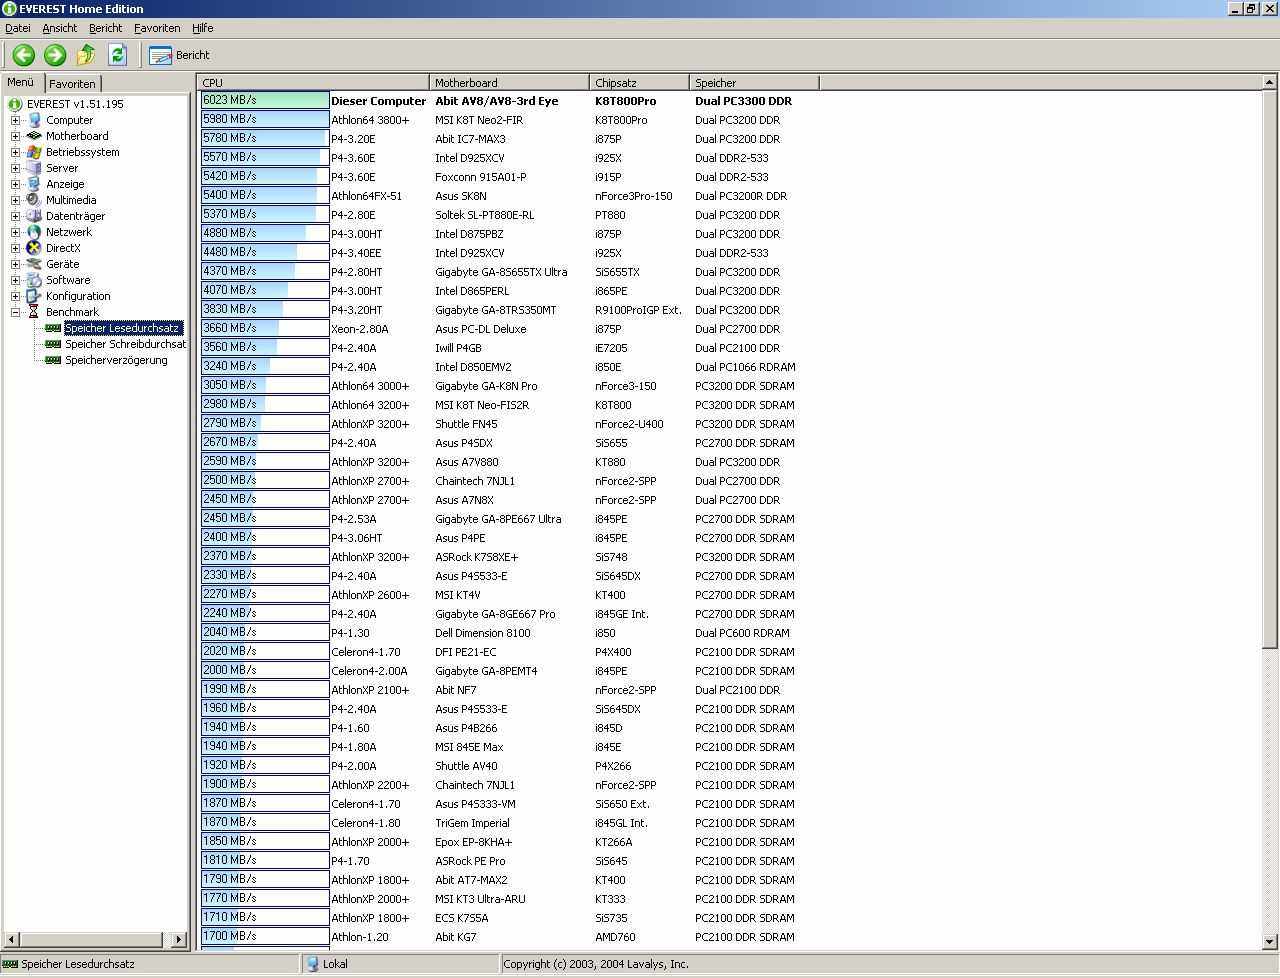1280x978 pixels.
Task: Open the Bericht menu
Action: coord(105,28)
